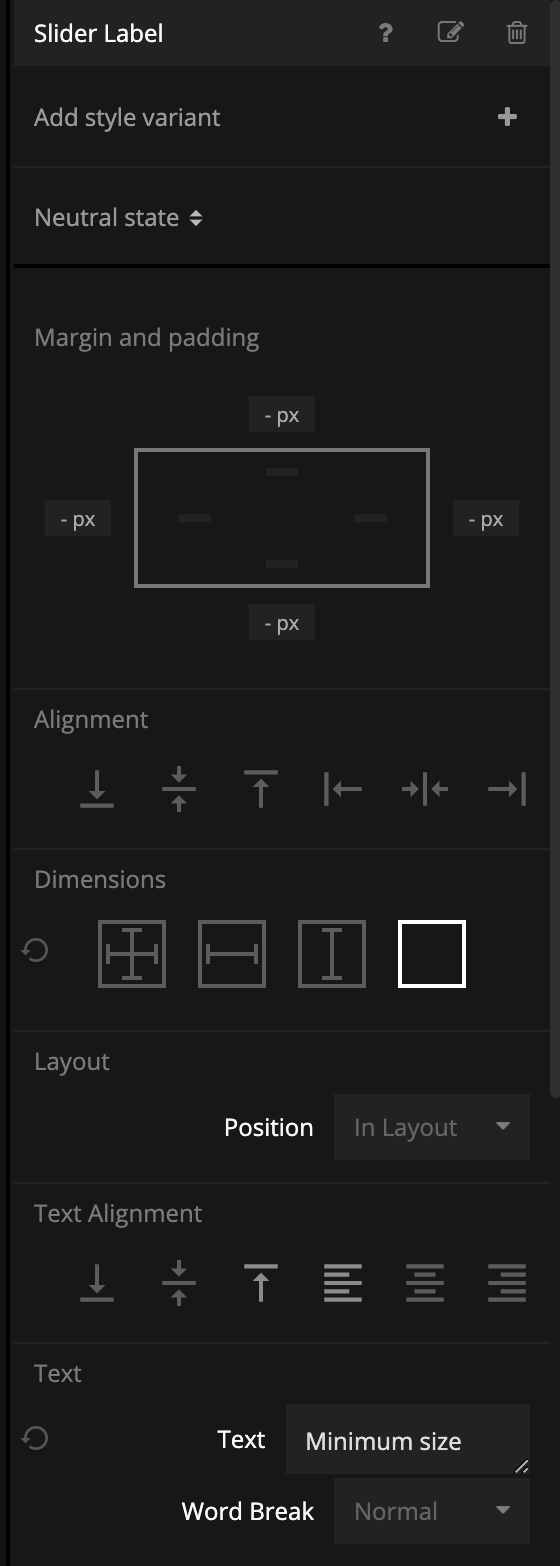Align element to bottom in Alignment
The image size is (560, 1566).
(97, 788)
